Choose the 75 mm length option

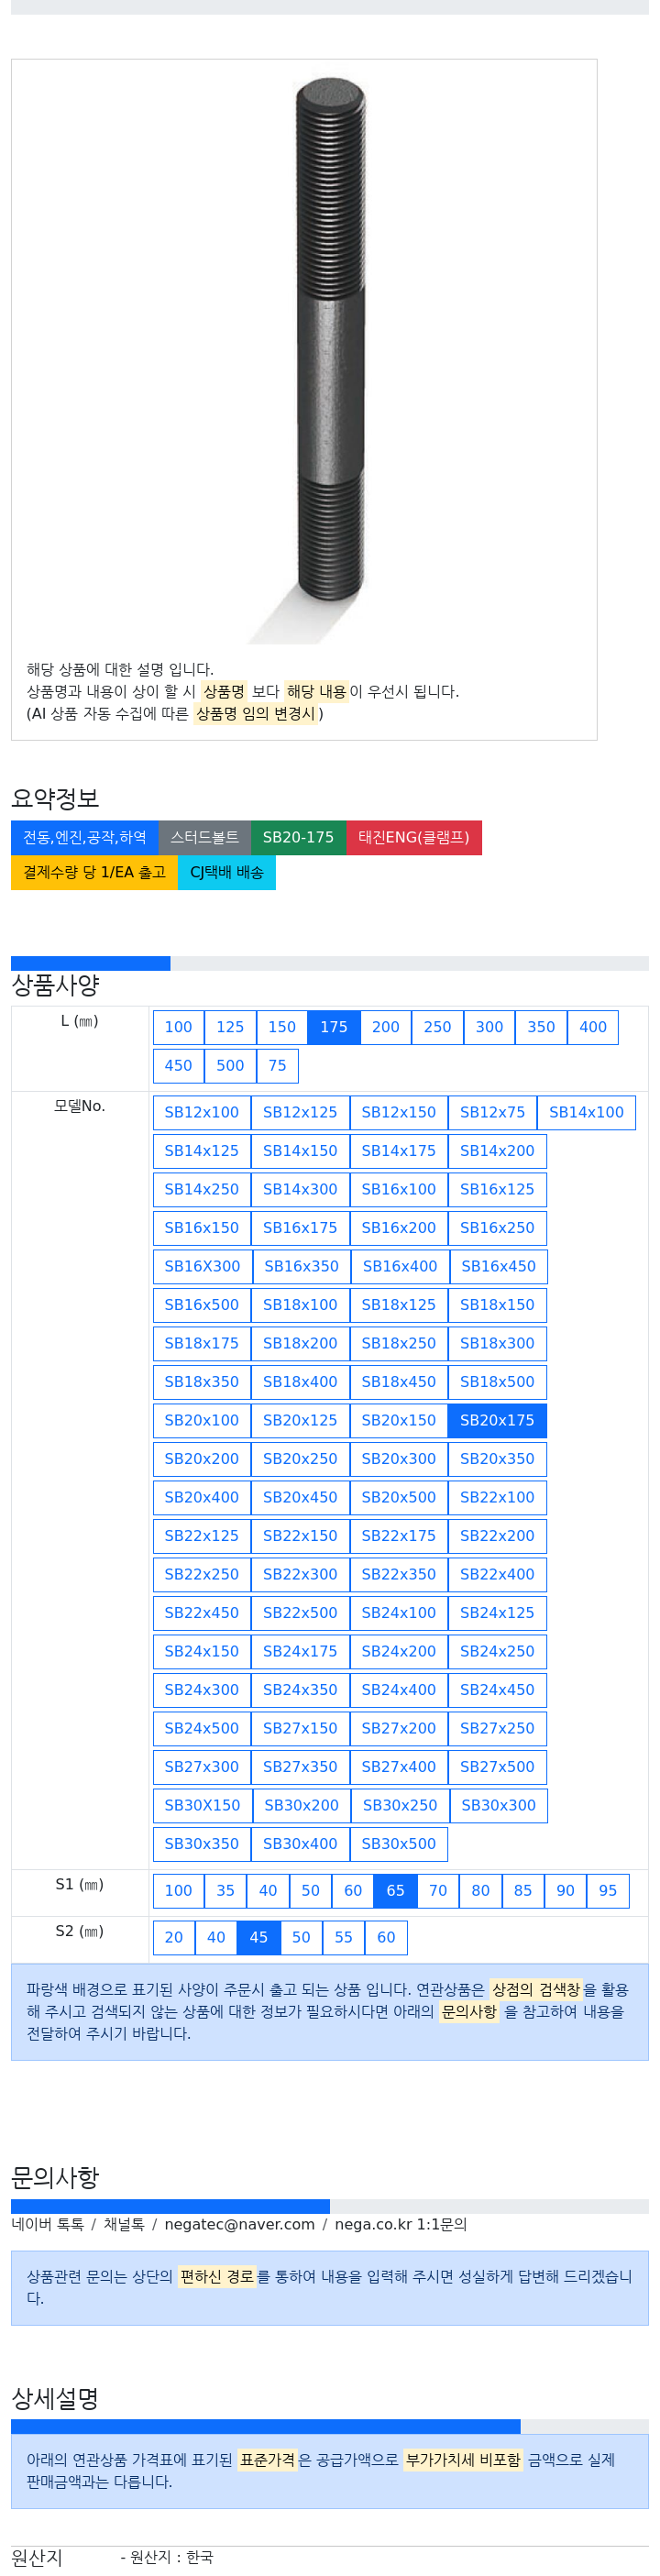277,1066
